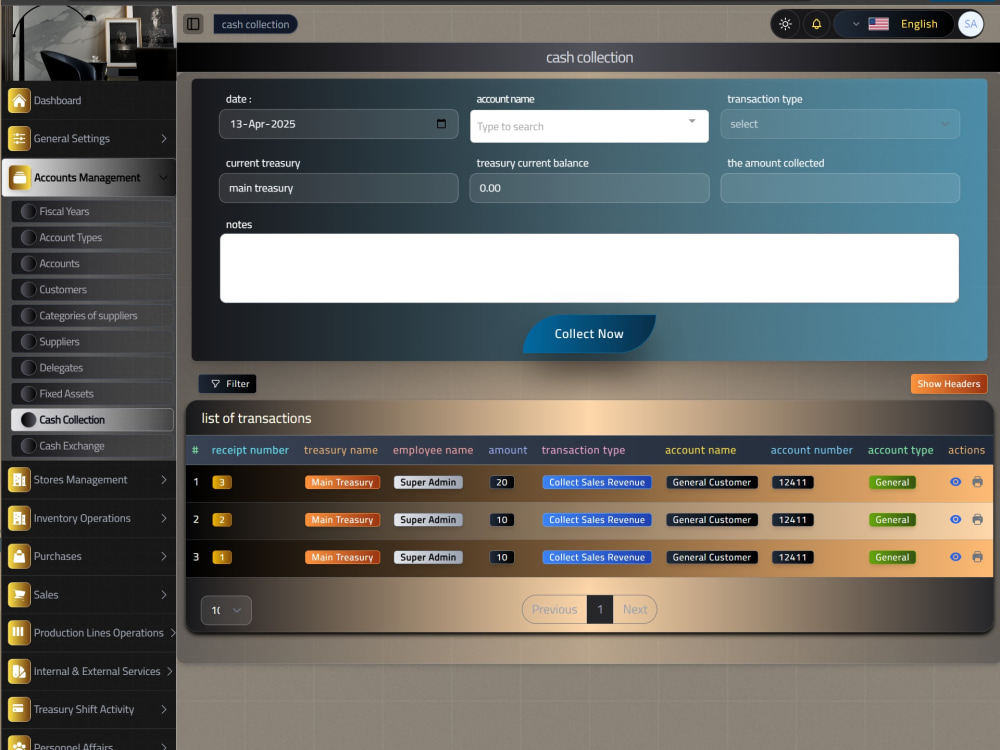Click the US flag language icon
Screen dimensions: 1000x750
[878, 24]
